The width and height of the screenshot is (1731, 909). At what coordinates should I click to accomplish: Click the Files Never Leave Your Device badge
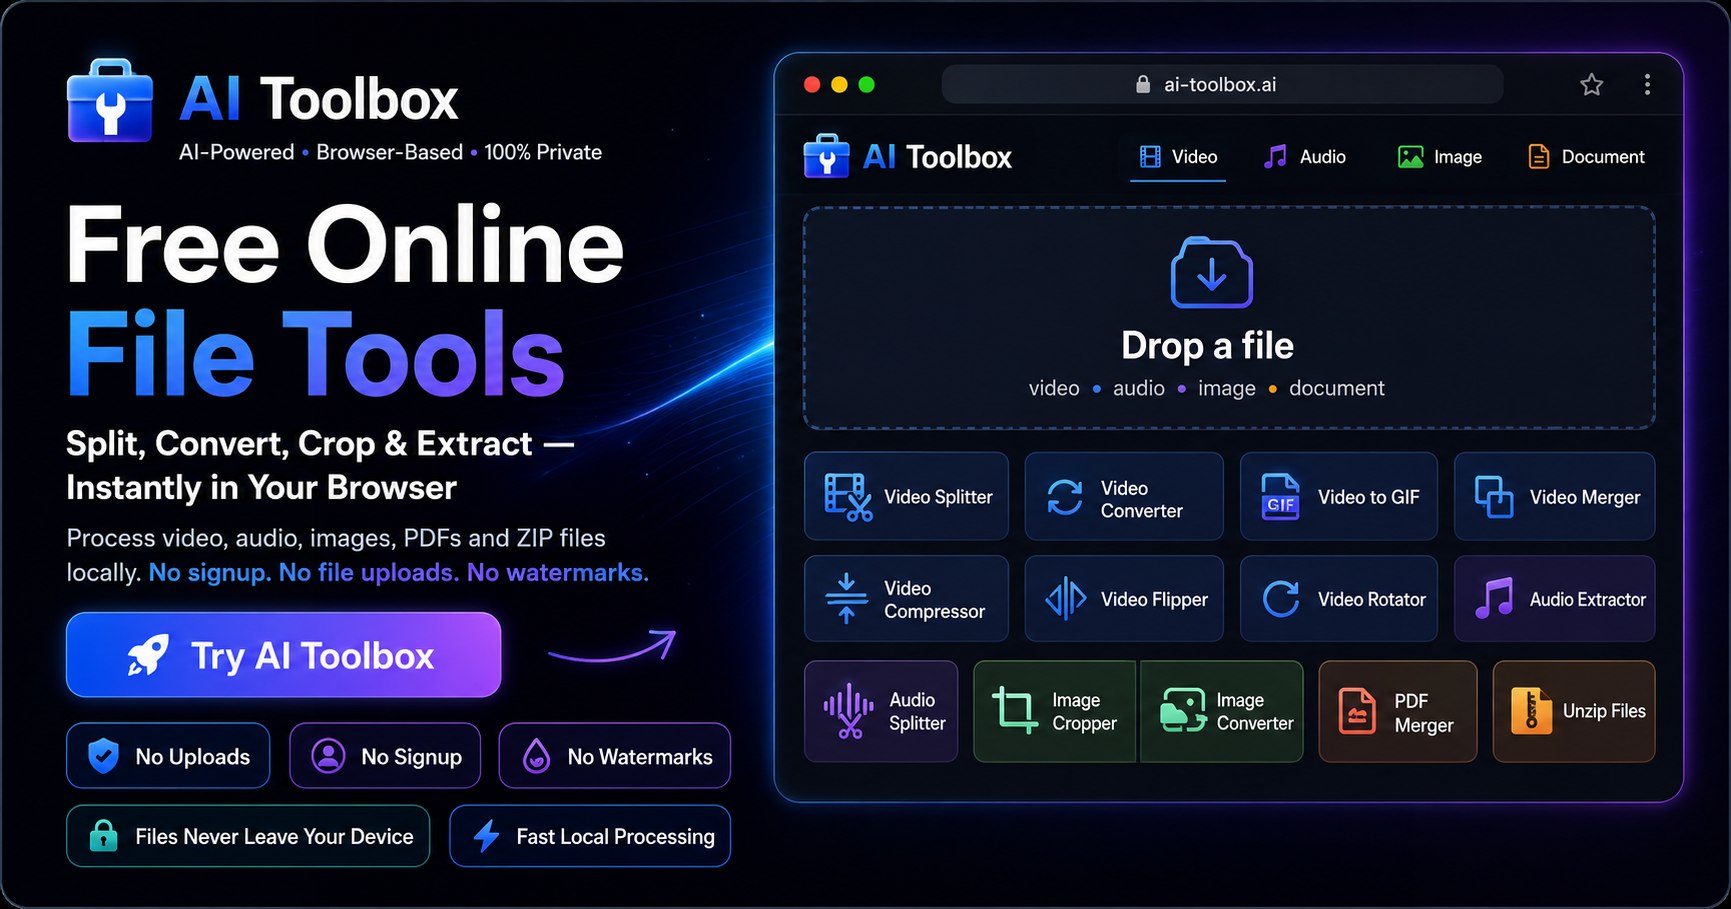(x=248, y=836)
